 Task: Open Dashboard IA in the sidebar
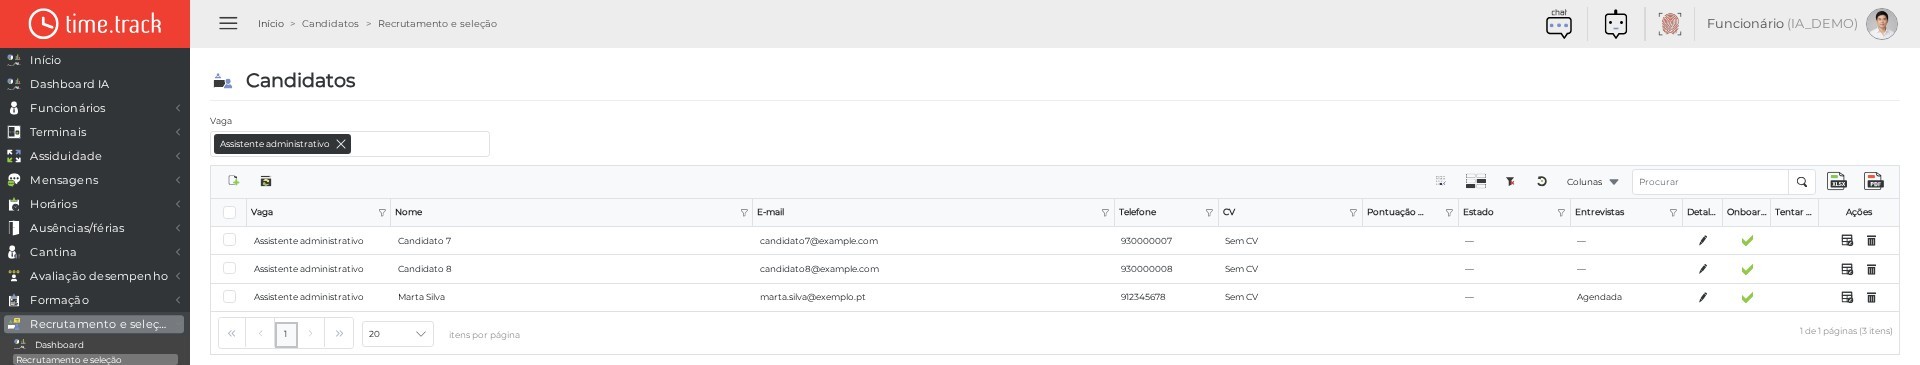(95, 84)
